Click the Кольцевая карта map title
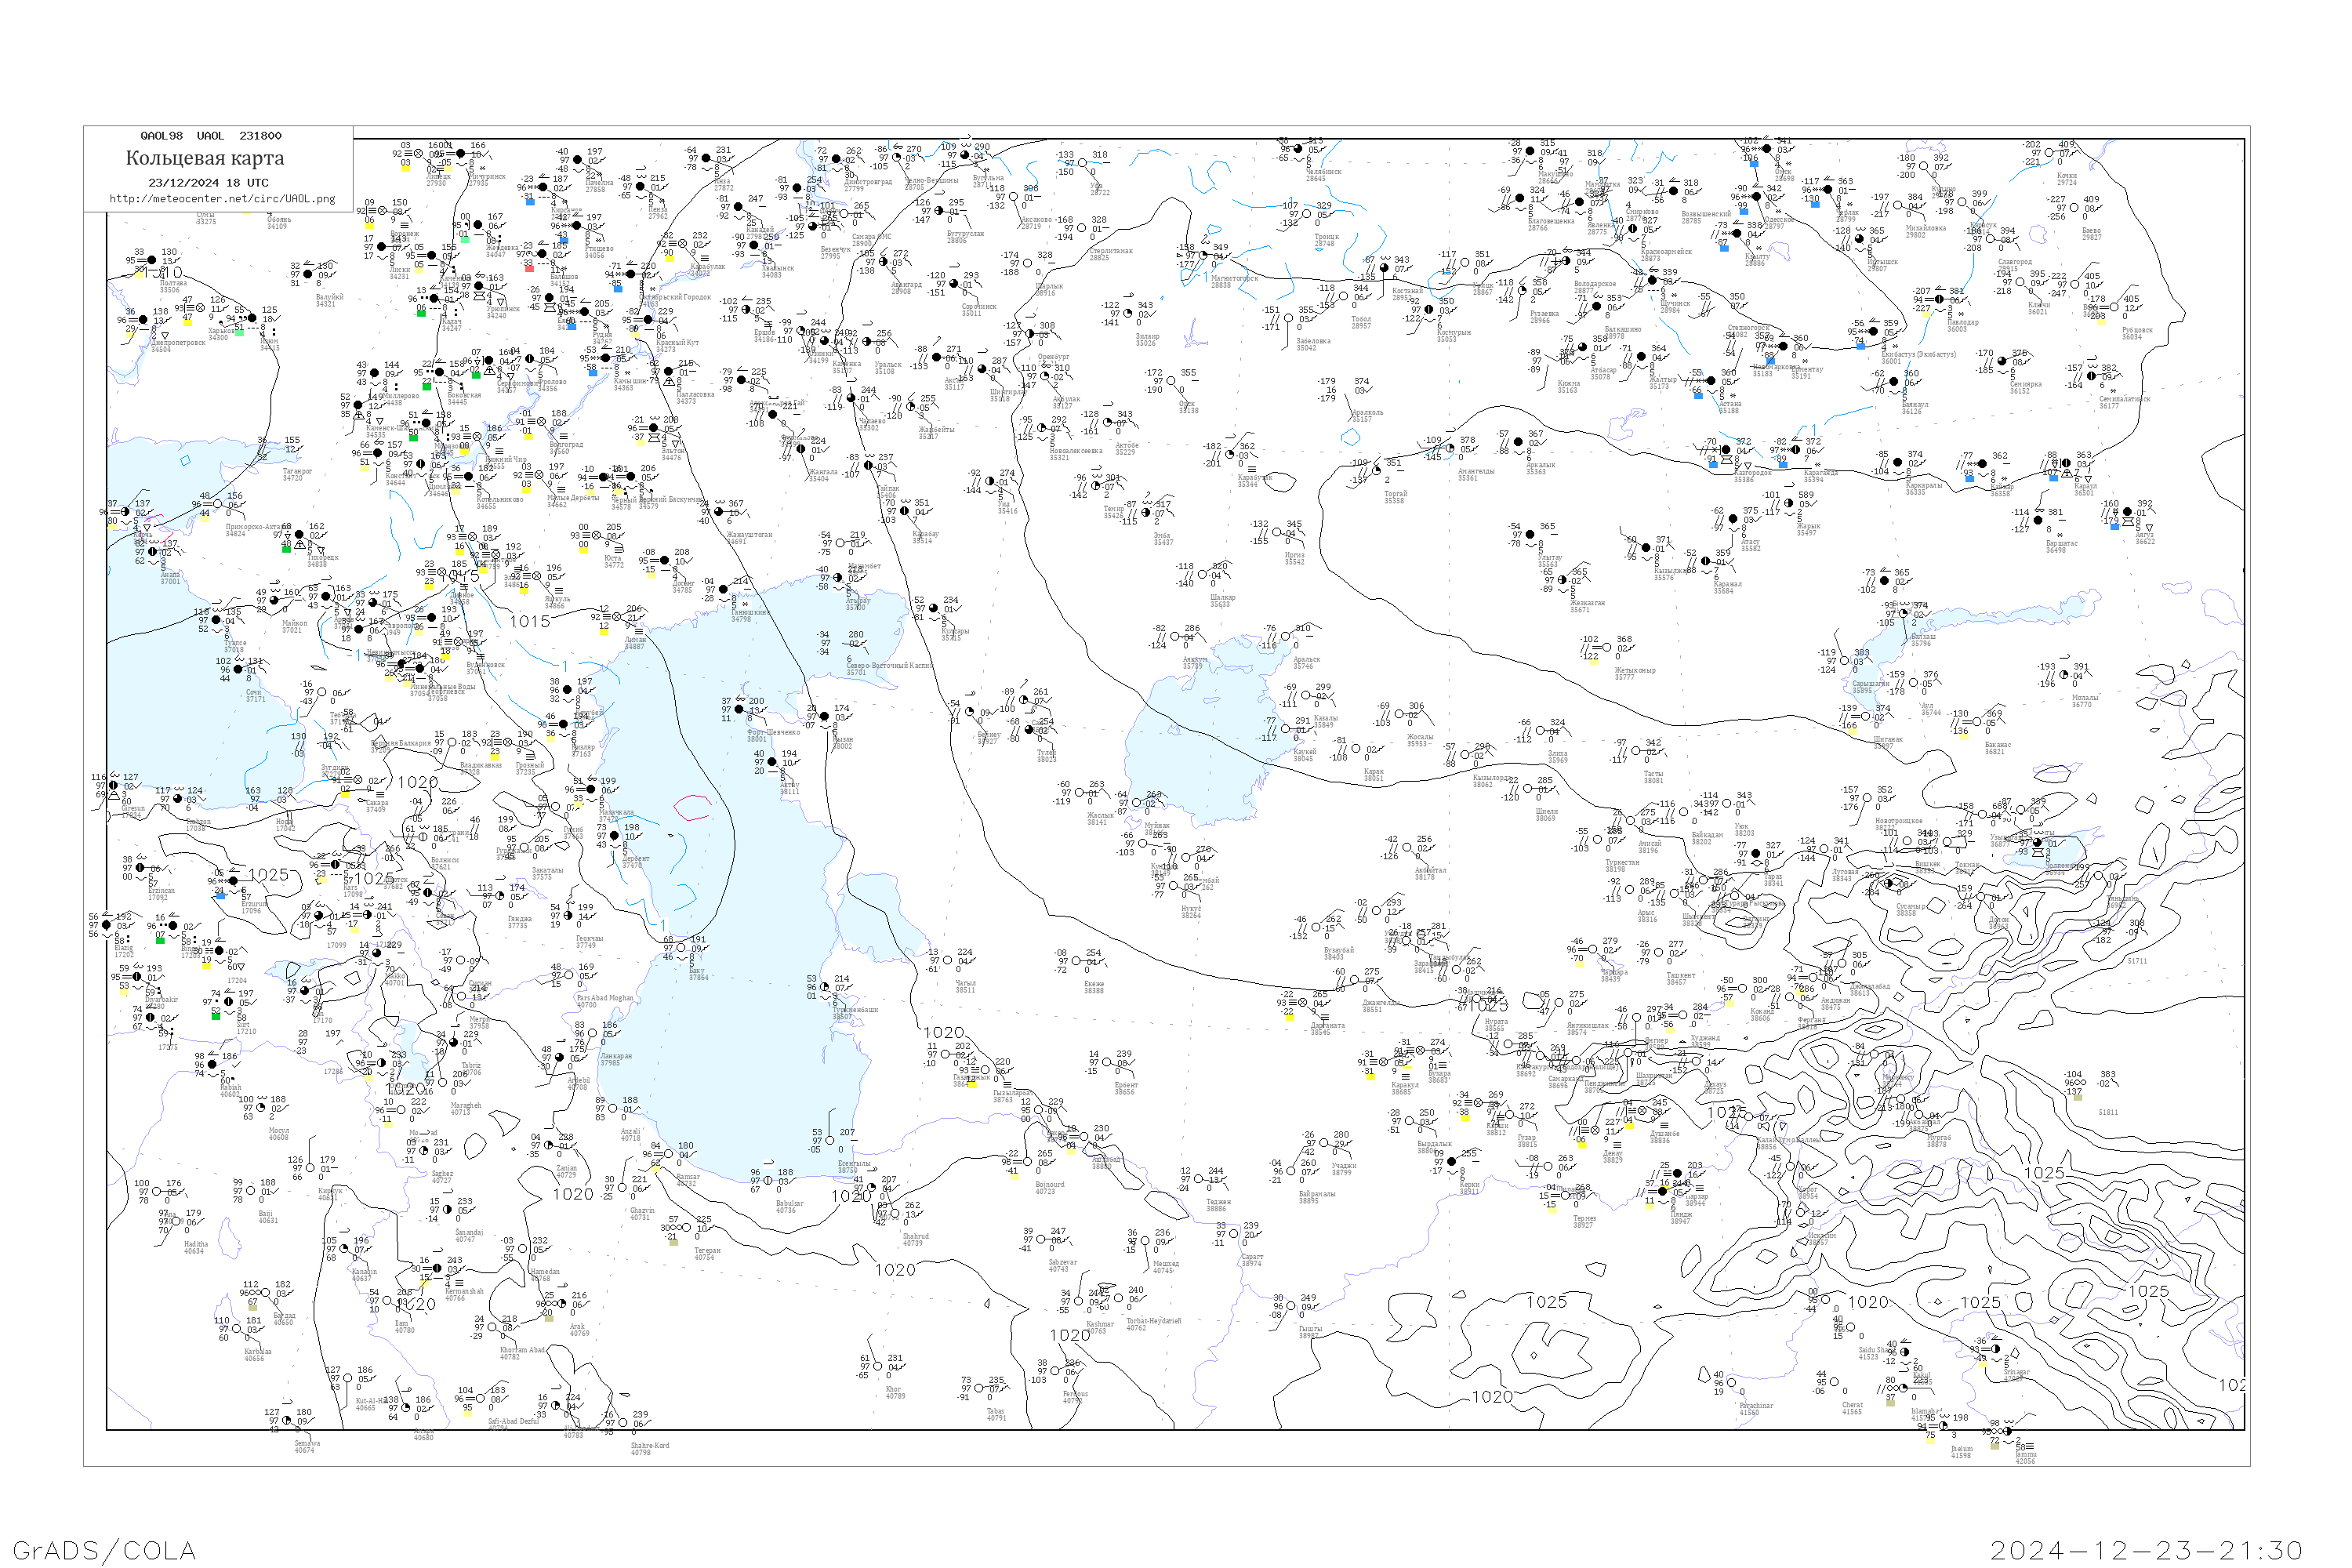Screen dimensions: 2352x1568 tap(204, 158)
